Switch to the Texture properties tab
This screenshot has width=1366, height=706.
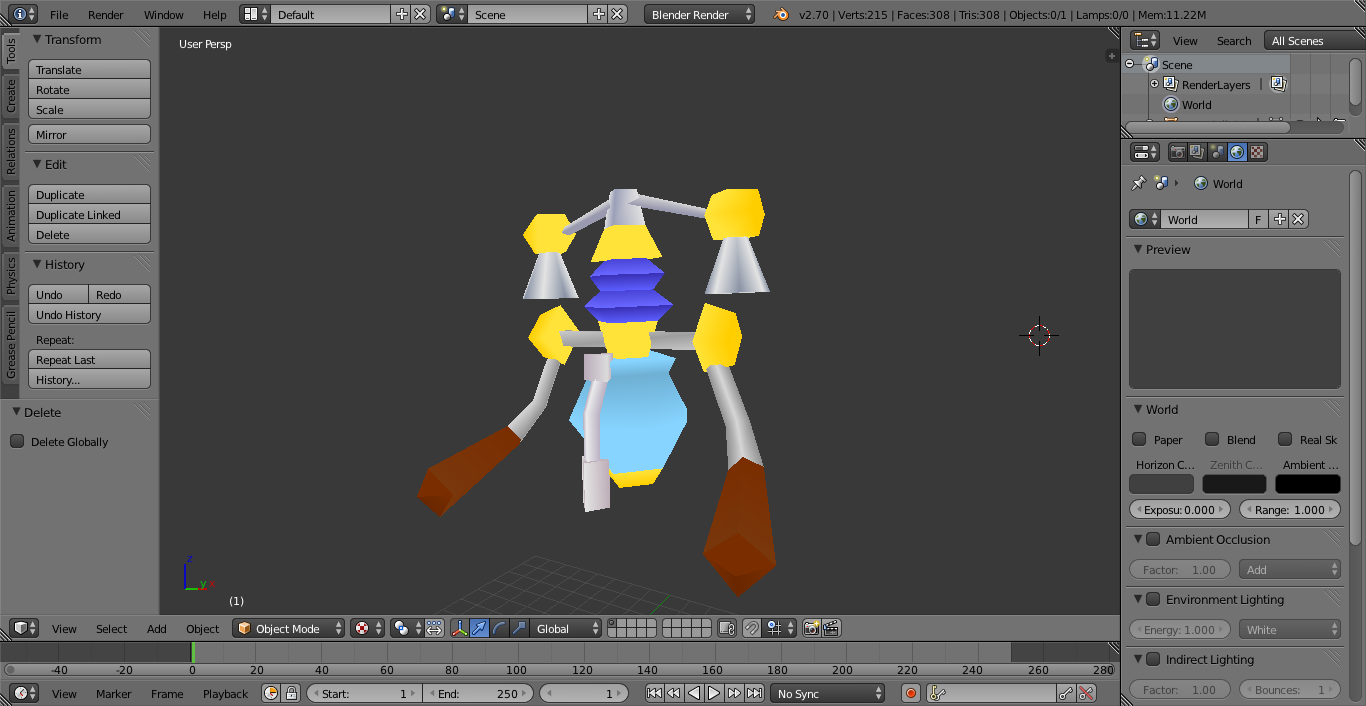click(x=1257, y=152)
